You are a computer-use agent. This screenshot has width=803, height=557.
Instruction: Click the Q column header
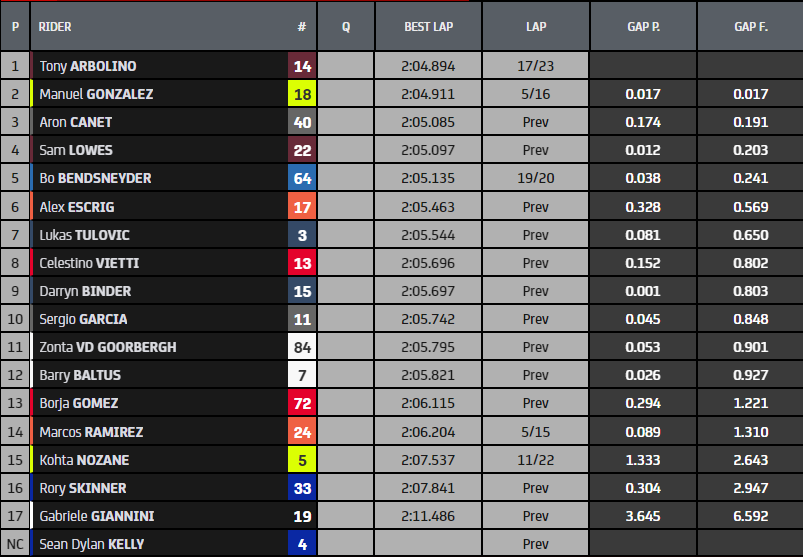[x=346, y=27]
